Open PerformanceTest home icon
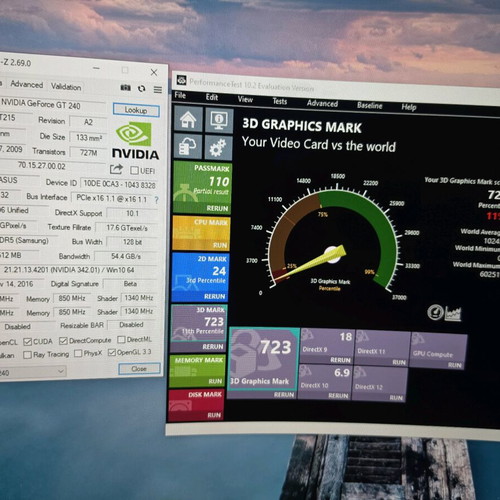This screenshot has width=500, height=500. 188,119
